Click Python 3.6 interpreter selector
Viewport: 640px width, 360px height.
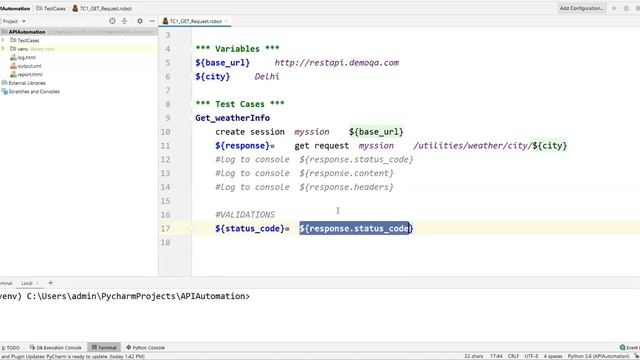point(598,356)
